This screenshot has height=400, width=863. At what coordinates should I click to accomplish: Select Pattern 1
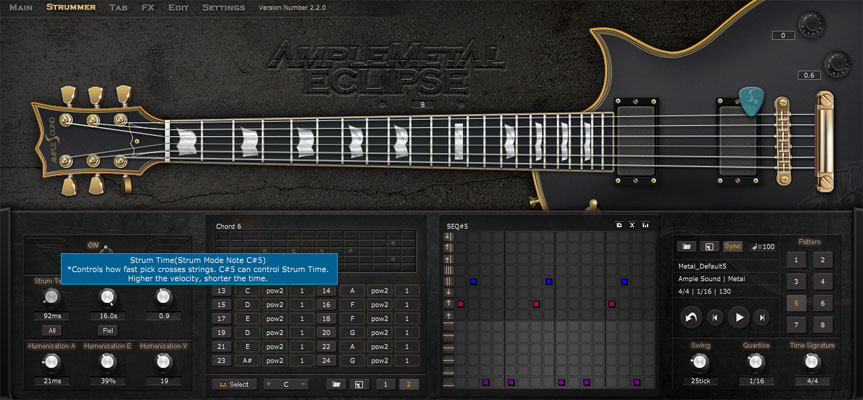[x=796, y=260]
